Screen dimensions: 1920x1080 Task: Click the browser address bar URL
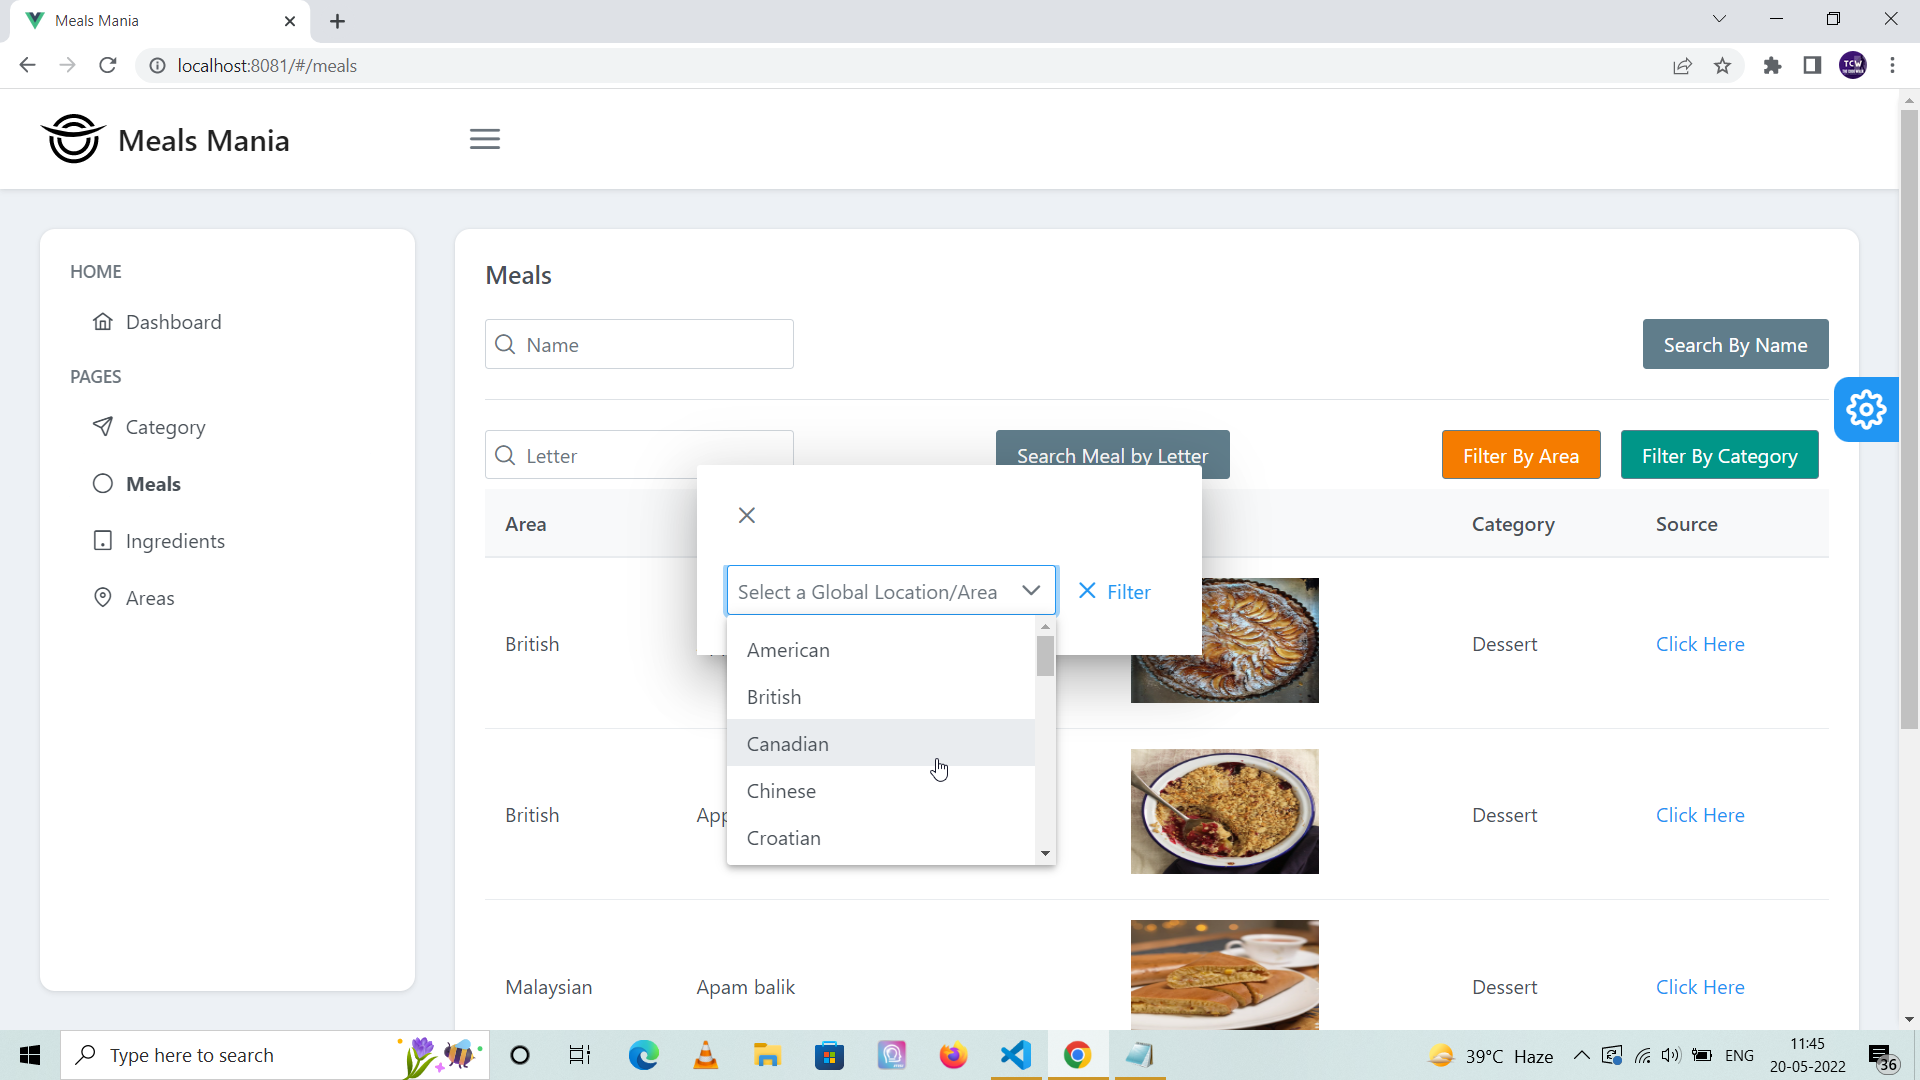pos(267,65)
